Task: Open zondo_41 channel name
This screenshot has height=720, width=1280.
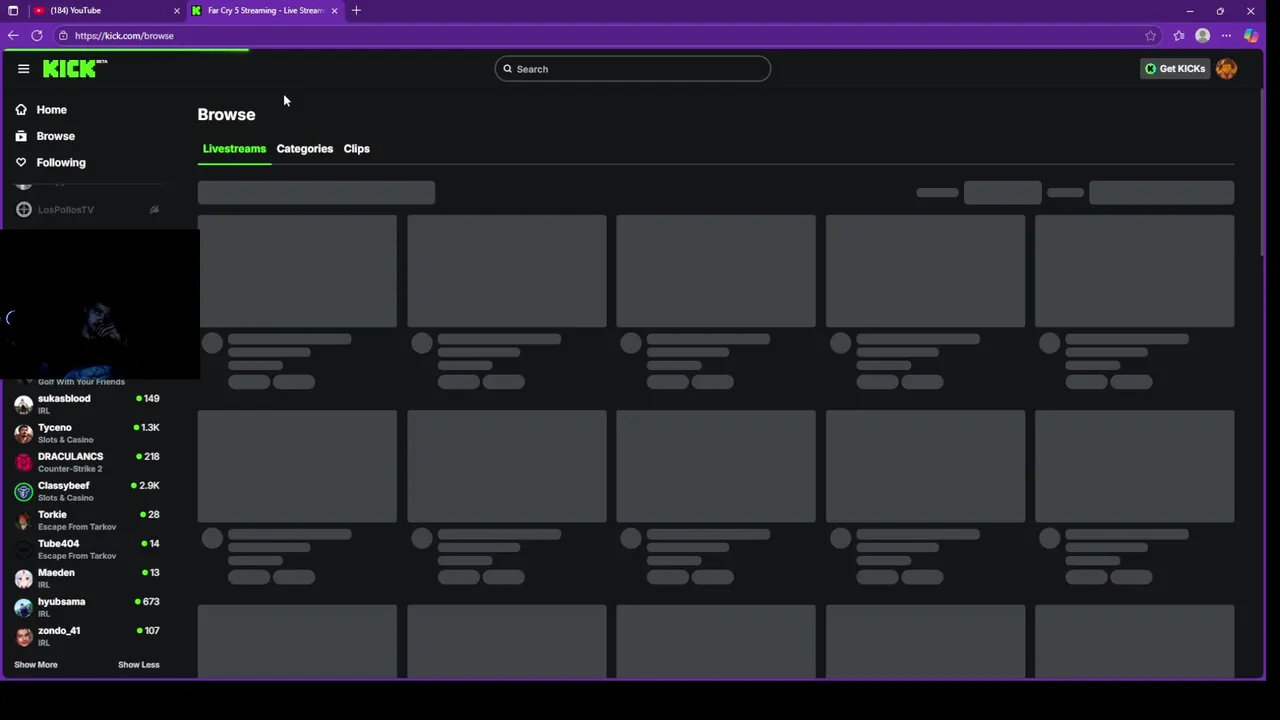Action: tap(59, 631)
